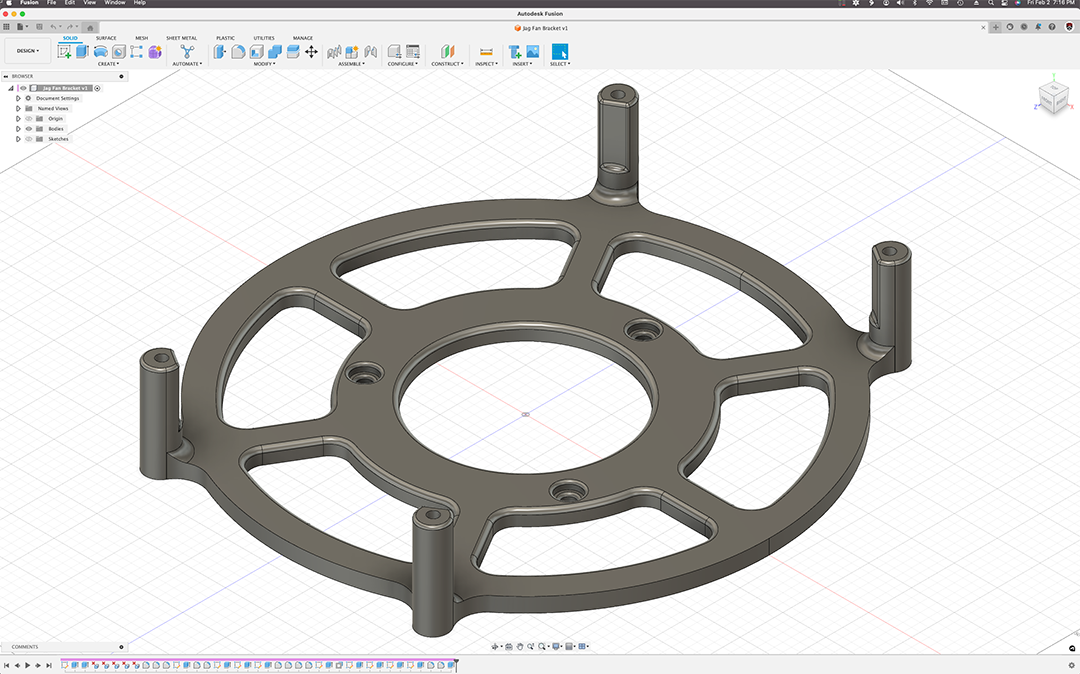
Task: Switch to the Manage tab
Action: pyautogui.click(x=303, y=38)
